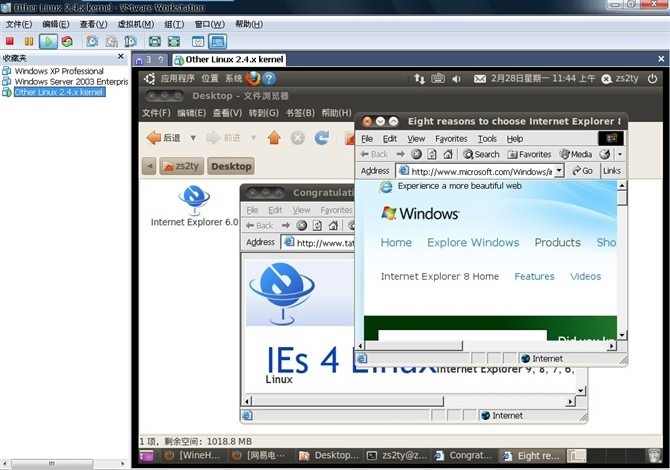Select Other Linux 2.4.x kernel favorite
Viewport: 670px width, 470px height.
point(59,92)
